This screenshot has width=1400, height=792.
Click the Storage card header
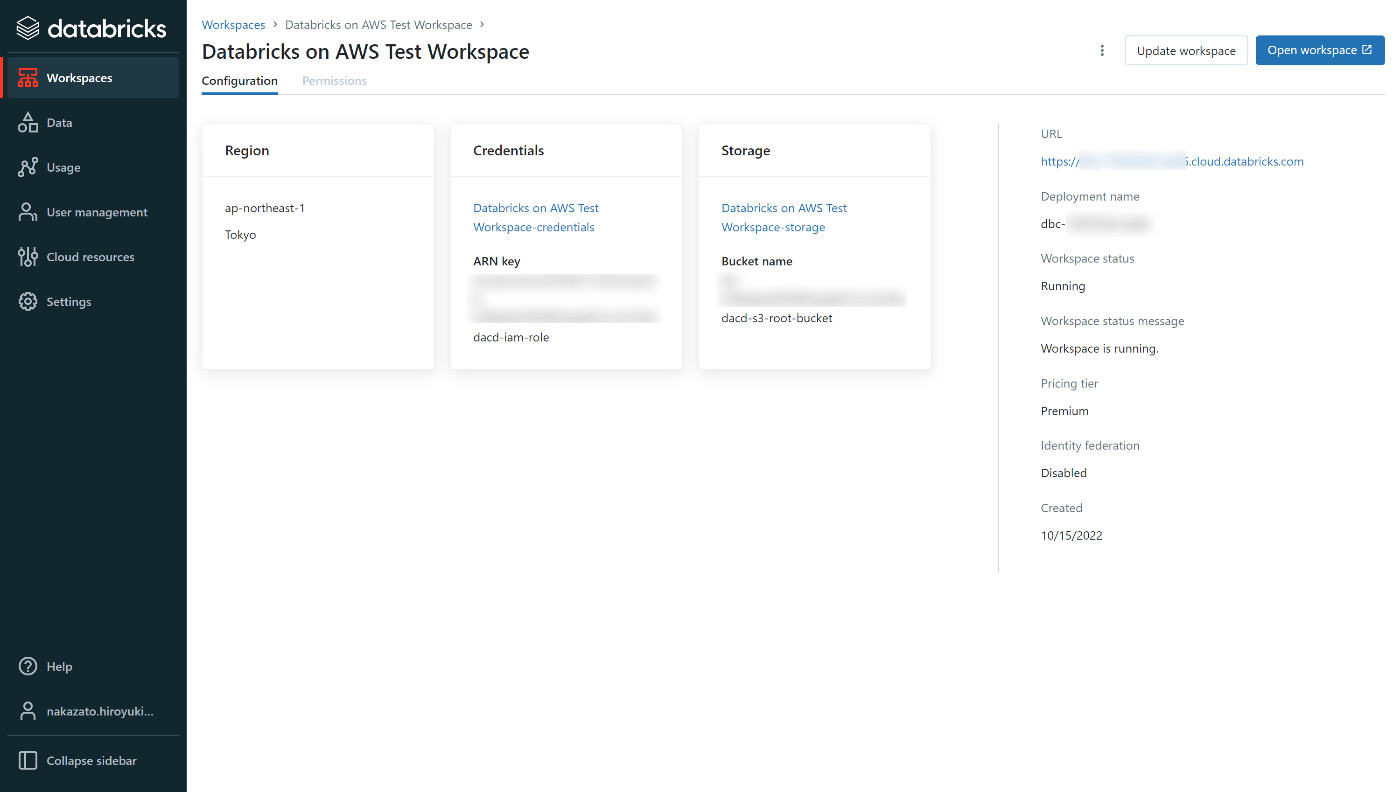(x=746, y=151)
